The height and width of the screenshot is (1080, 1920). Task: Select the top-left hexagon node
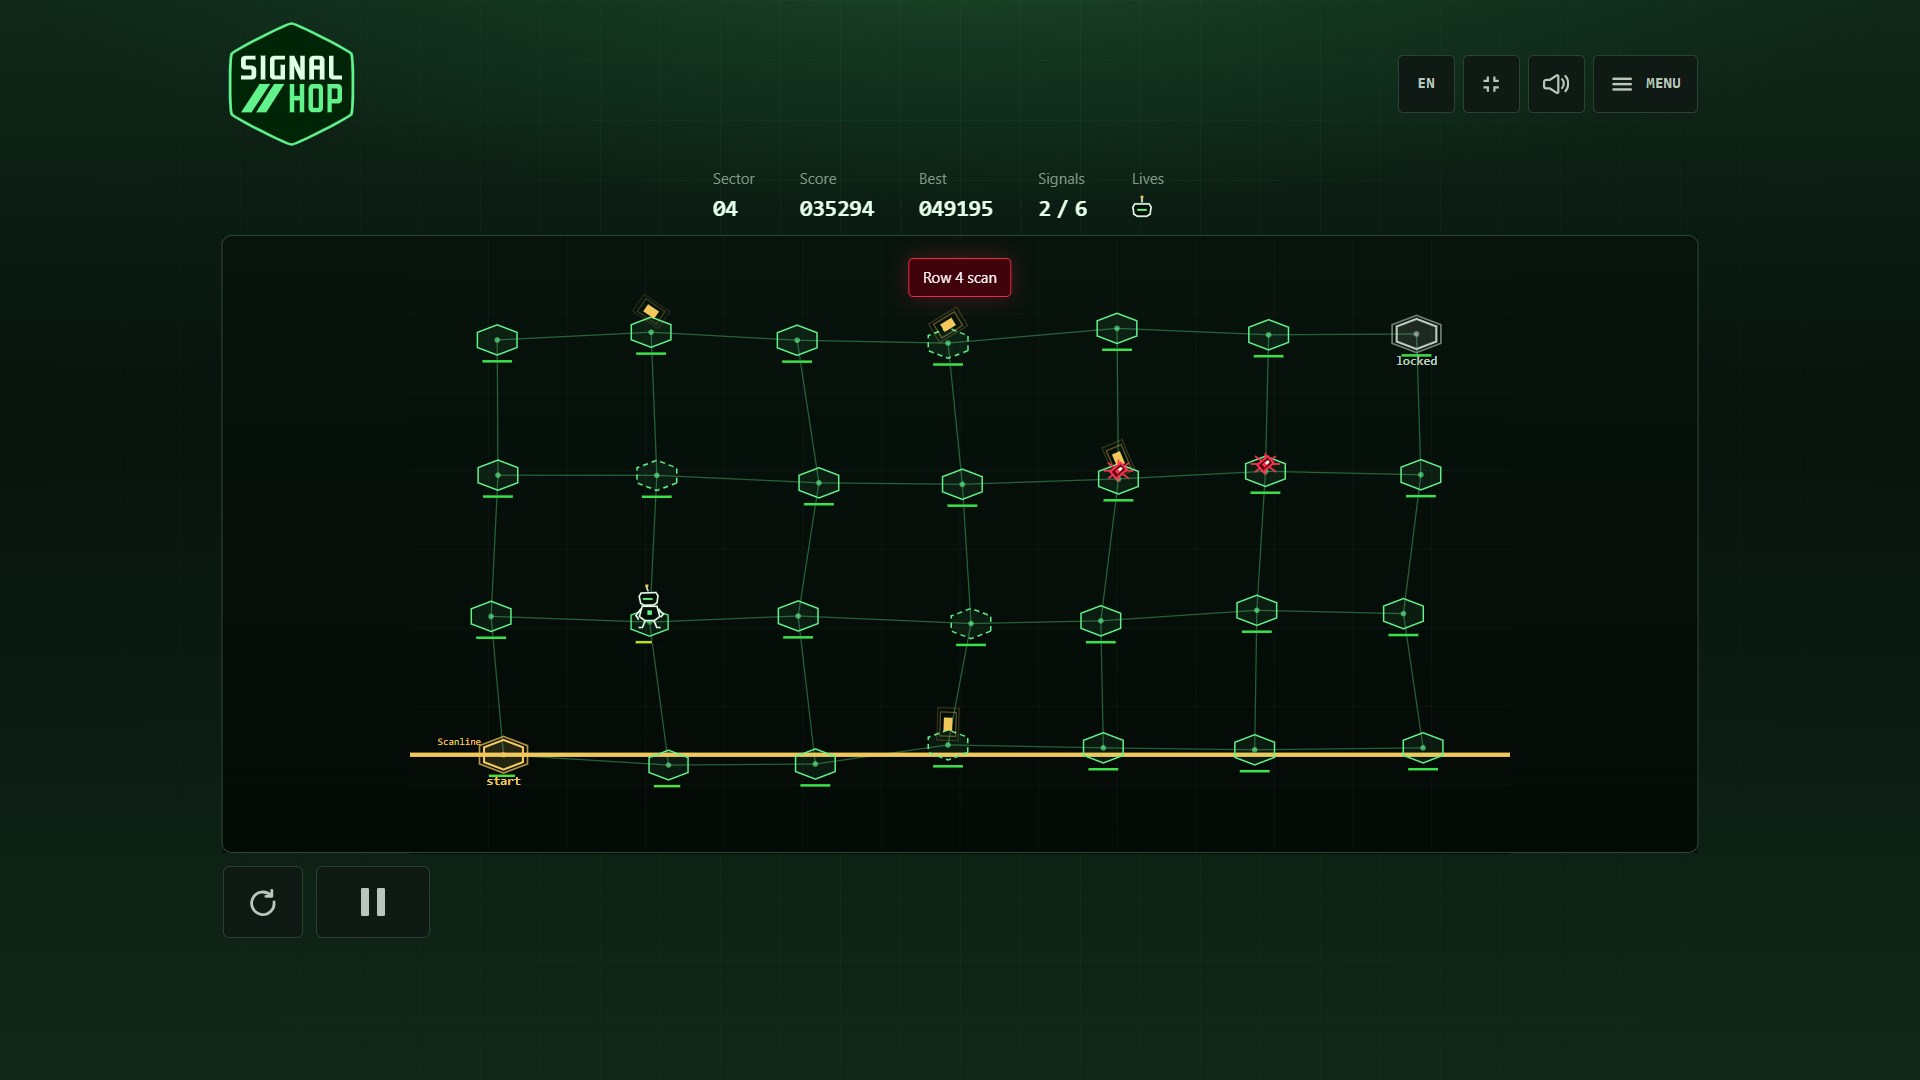(x=497, y=340)
